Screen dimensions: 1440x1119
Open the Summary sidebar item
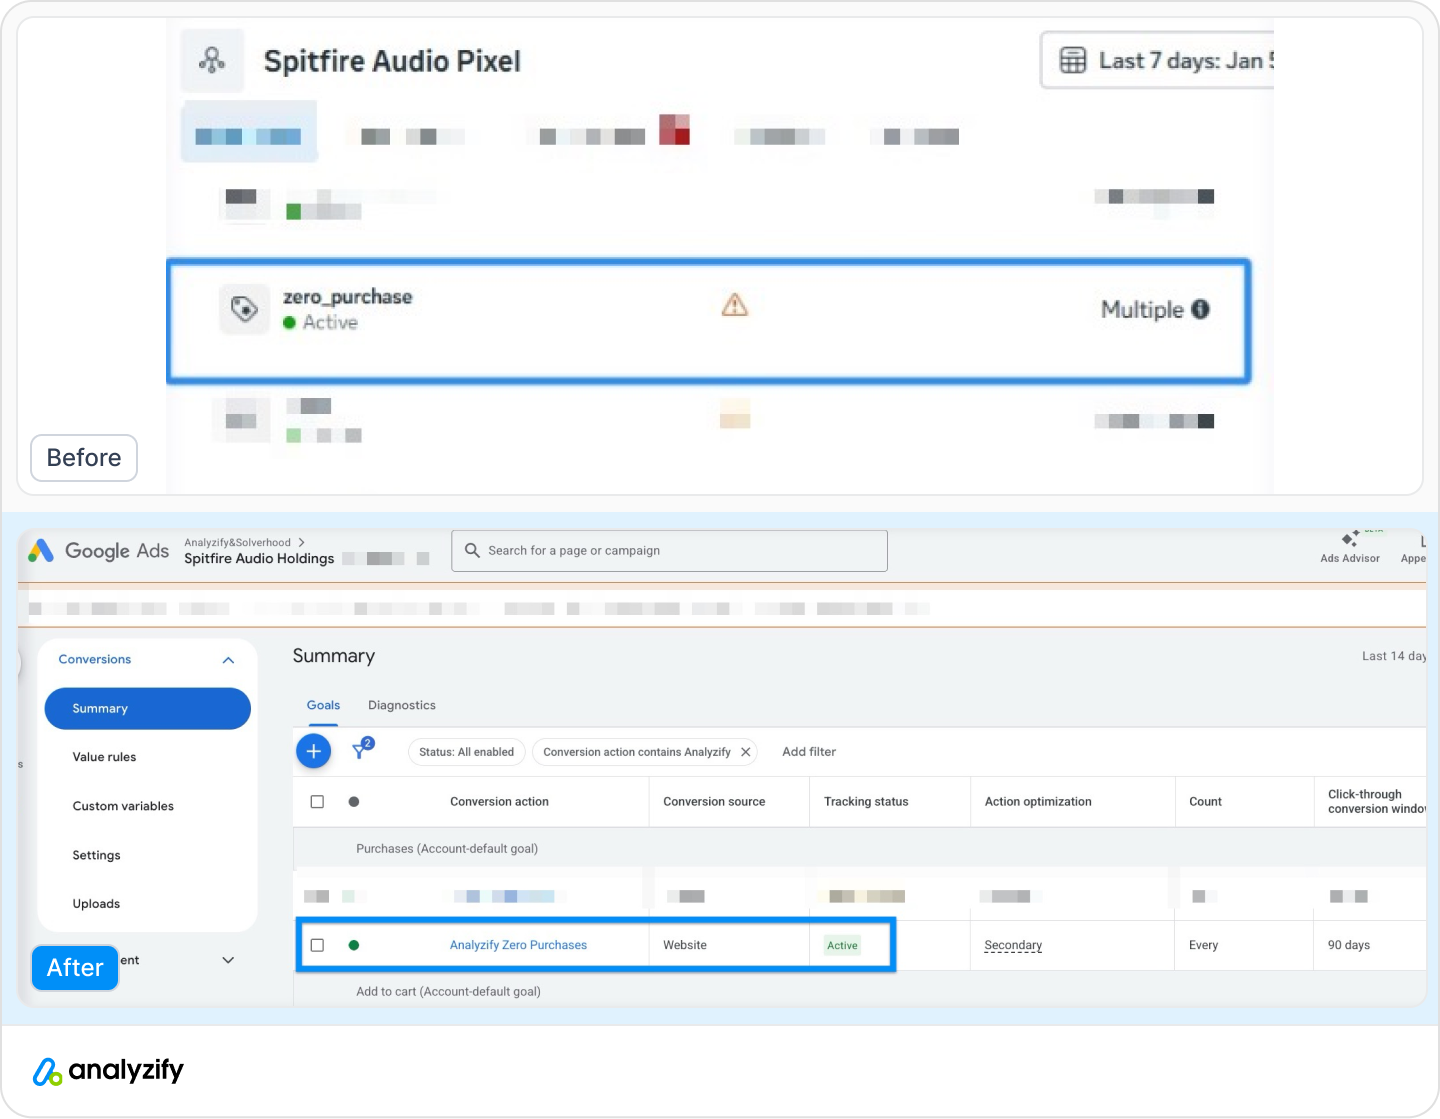click(x=148, y=709)
